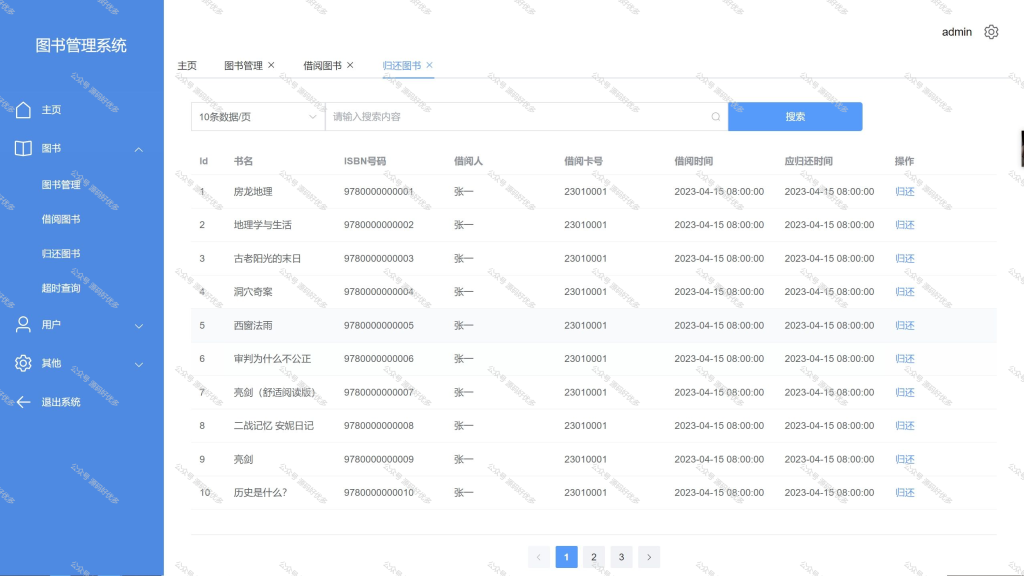The width and height of the screenshot is (1024, 576).
Task: Click the magnifier icon in the search field
Action: coord(716,117)
